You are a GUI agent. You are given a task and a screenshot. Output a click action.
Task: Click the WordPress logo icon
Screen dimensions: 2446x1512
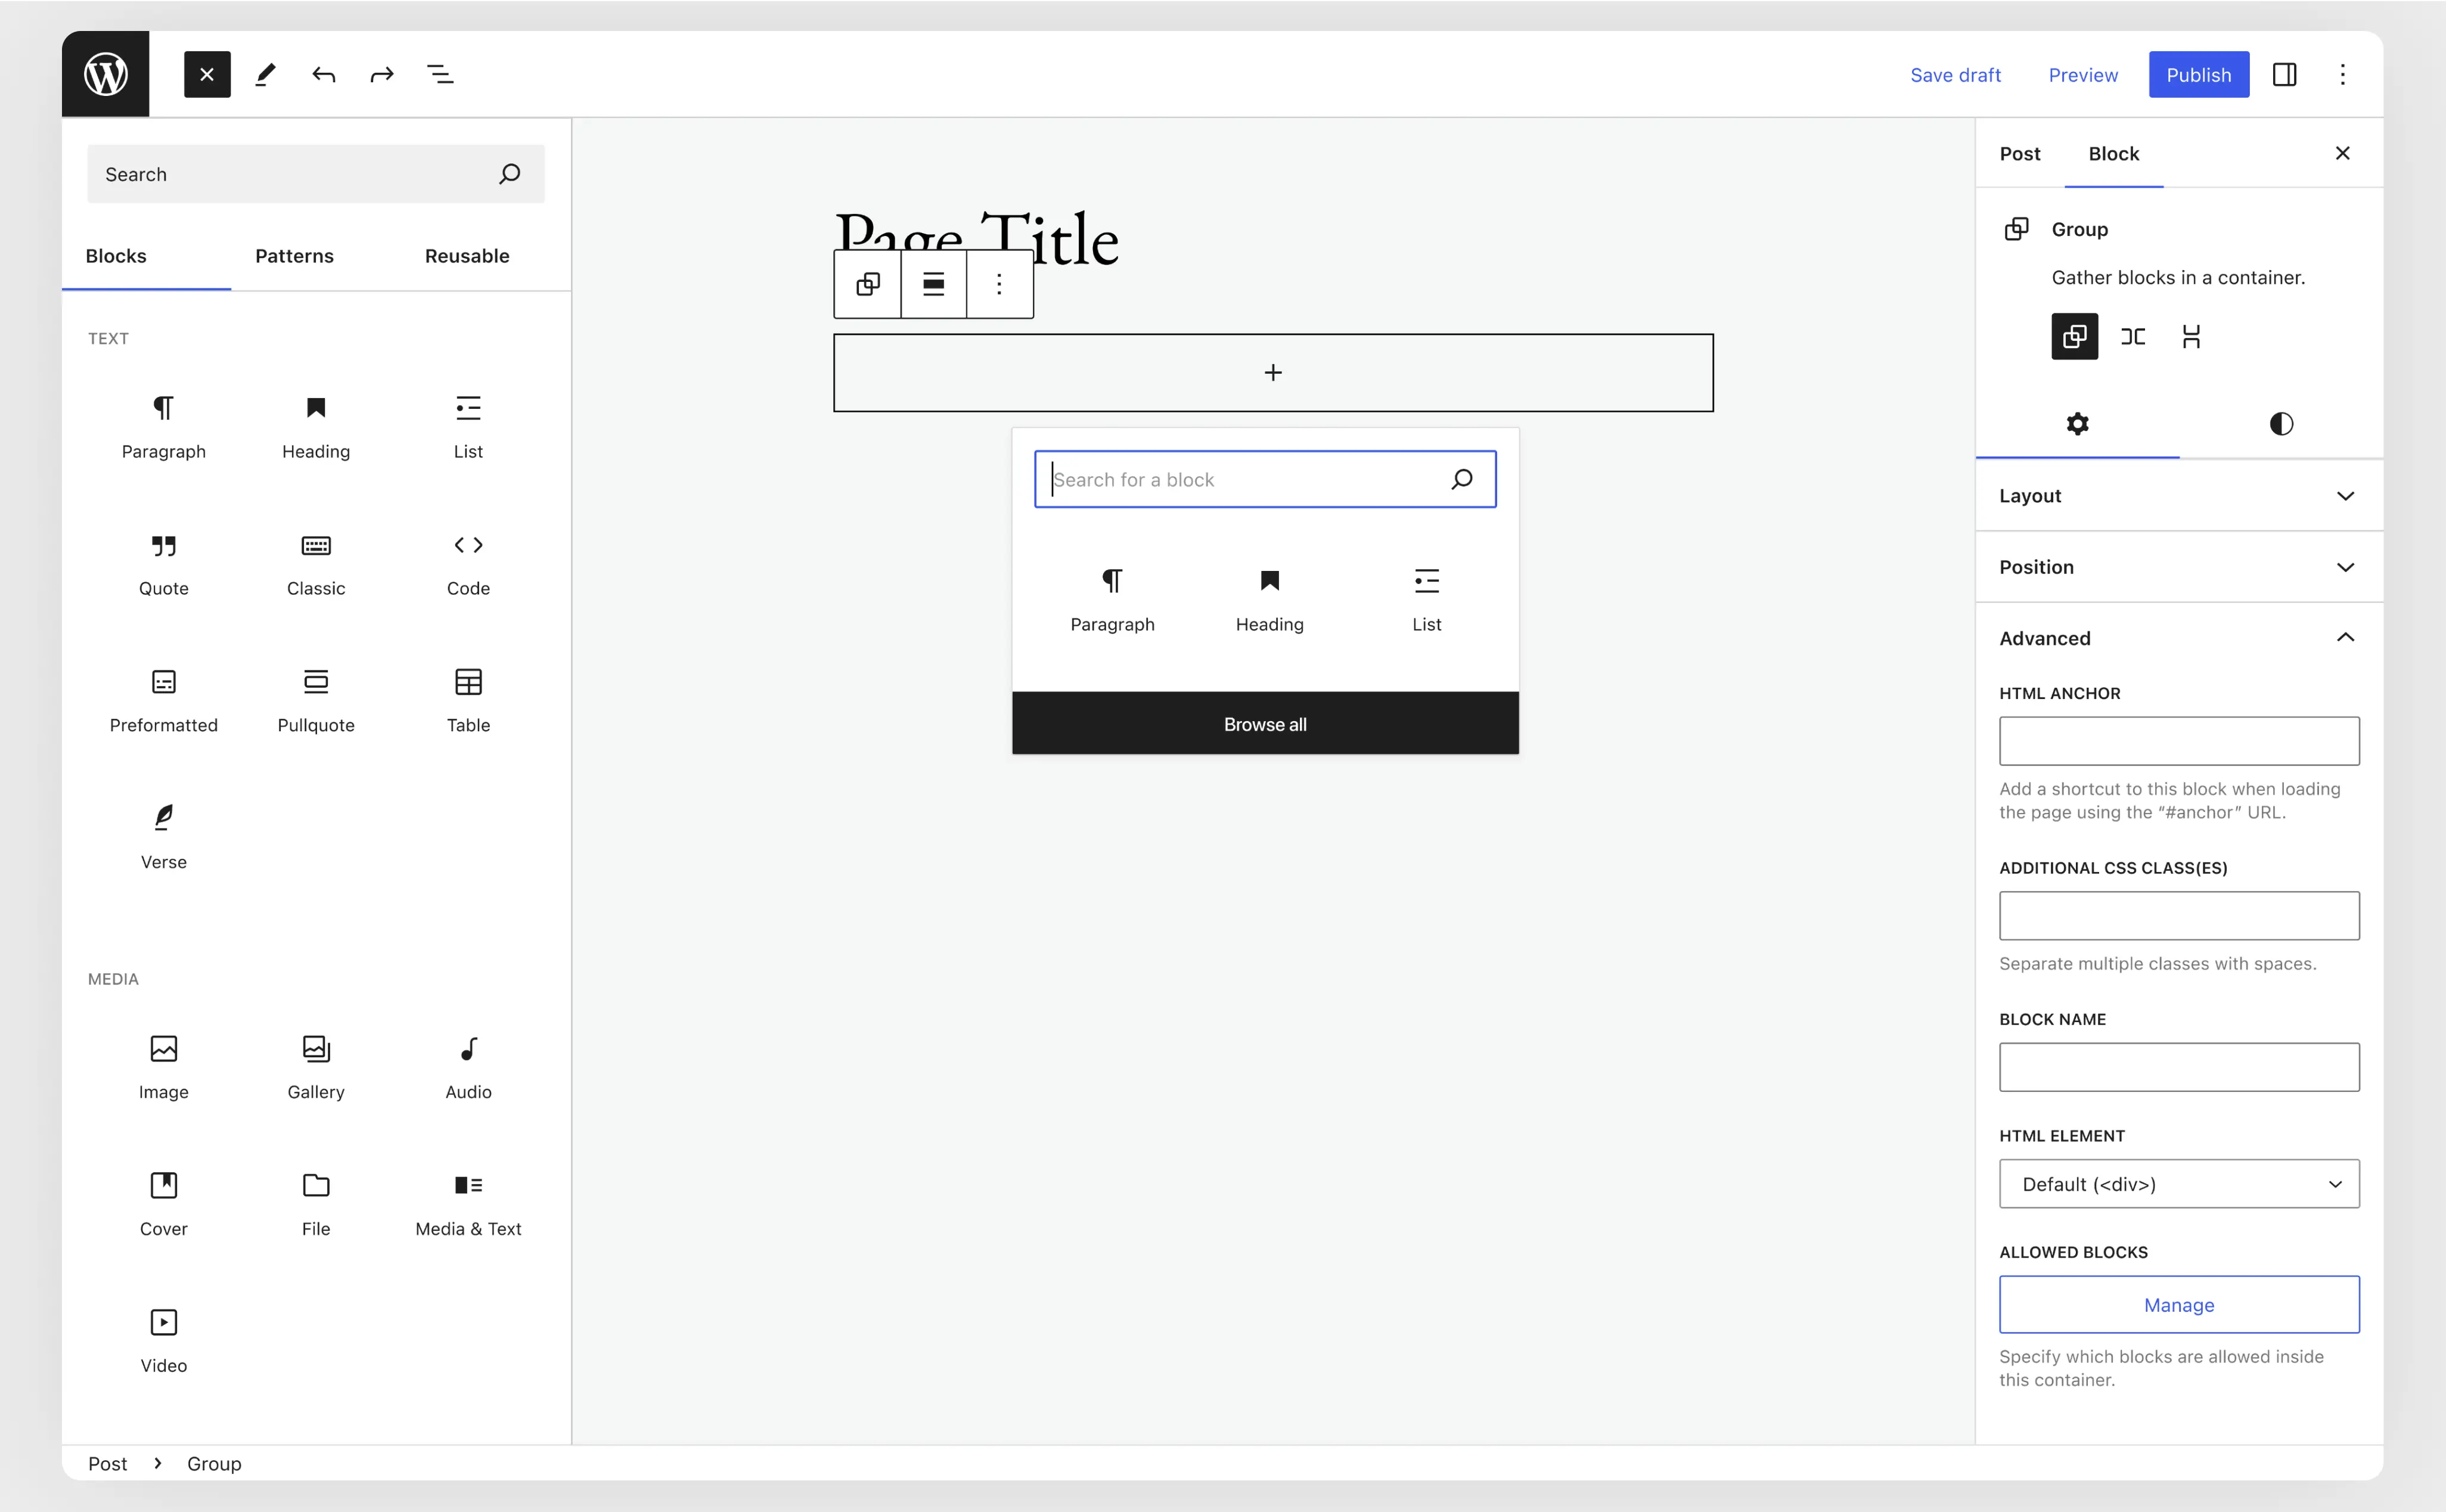105,74
